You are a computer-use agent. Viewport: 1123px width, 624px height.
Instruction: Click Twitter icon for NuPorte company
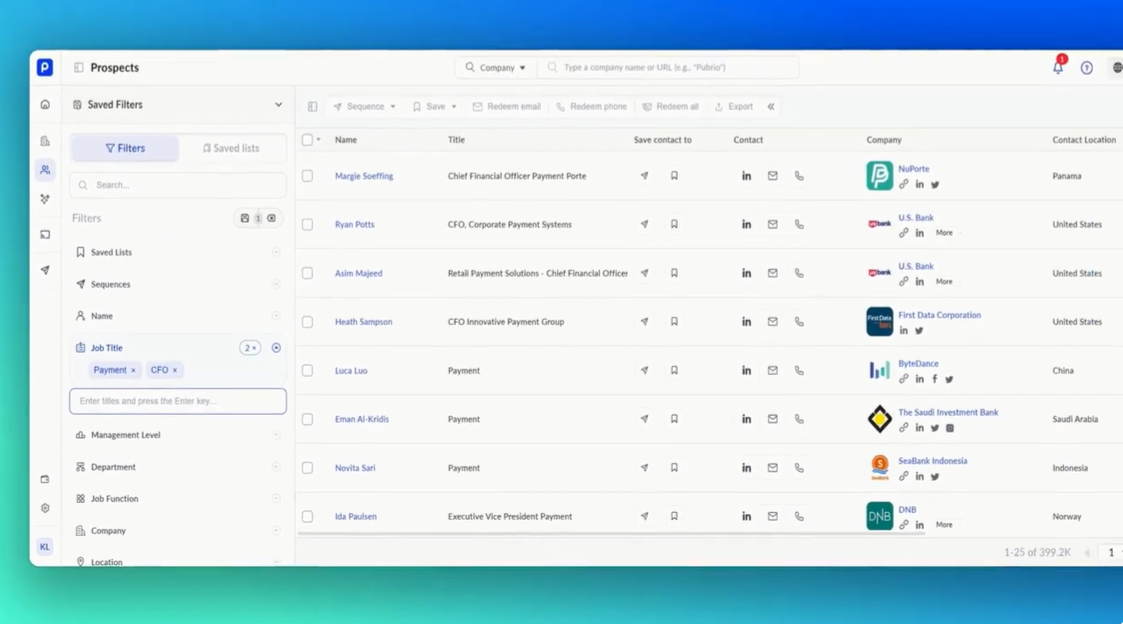pos(935,185)
